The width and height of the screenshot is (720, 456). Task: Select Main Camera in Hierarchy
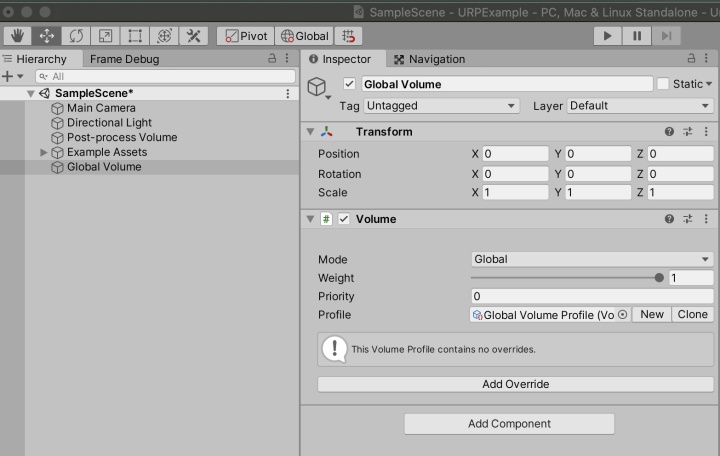pos(101,108)
